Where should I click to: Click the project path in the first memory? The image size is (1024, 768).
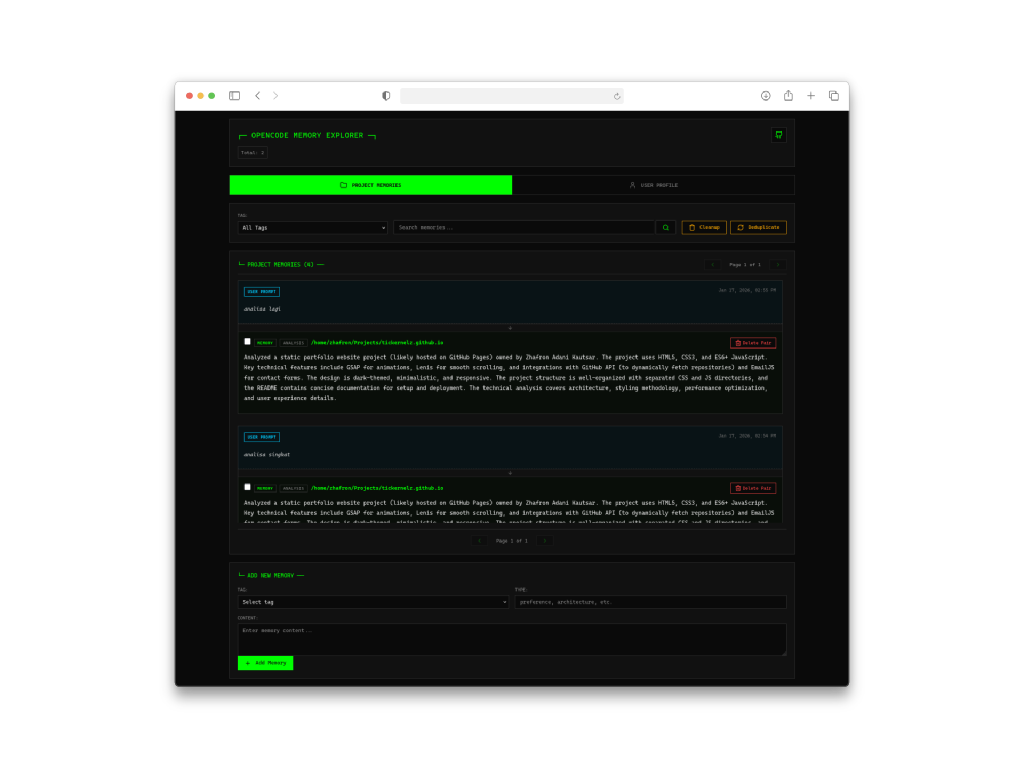click(377, 342)
